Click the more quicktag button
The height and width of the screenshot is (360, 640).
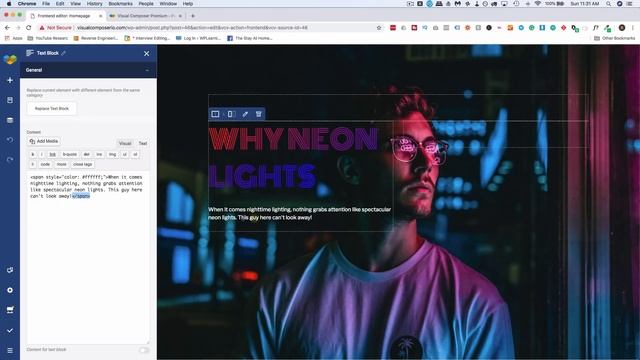coord(62,164)
